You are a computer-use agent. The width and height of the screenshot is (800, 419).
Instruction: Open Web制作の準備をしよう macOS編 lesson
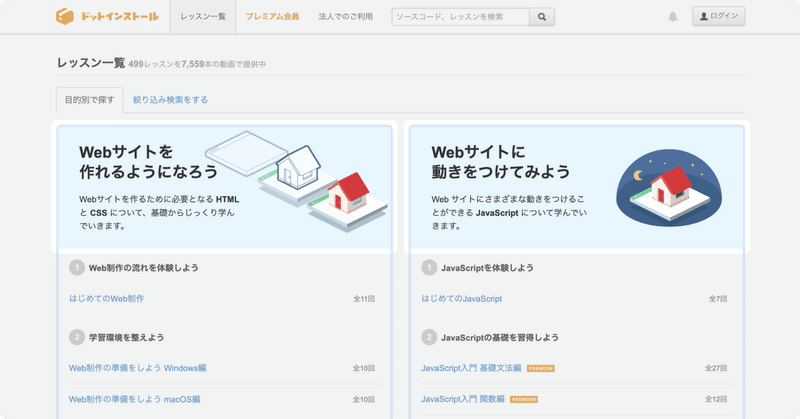(x=135, y=399)
